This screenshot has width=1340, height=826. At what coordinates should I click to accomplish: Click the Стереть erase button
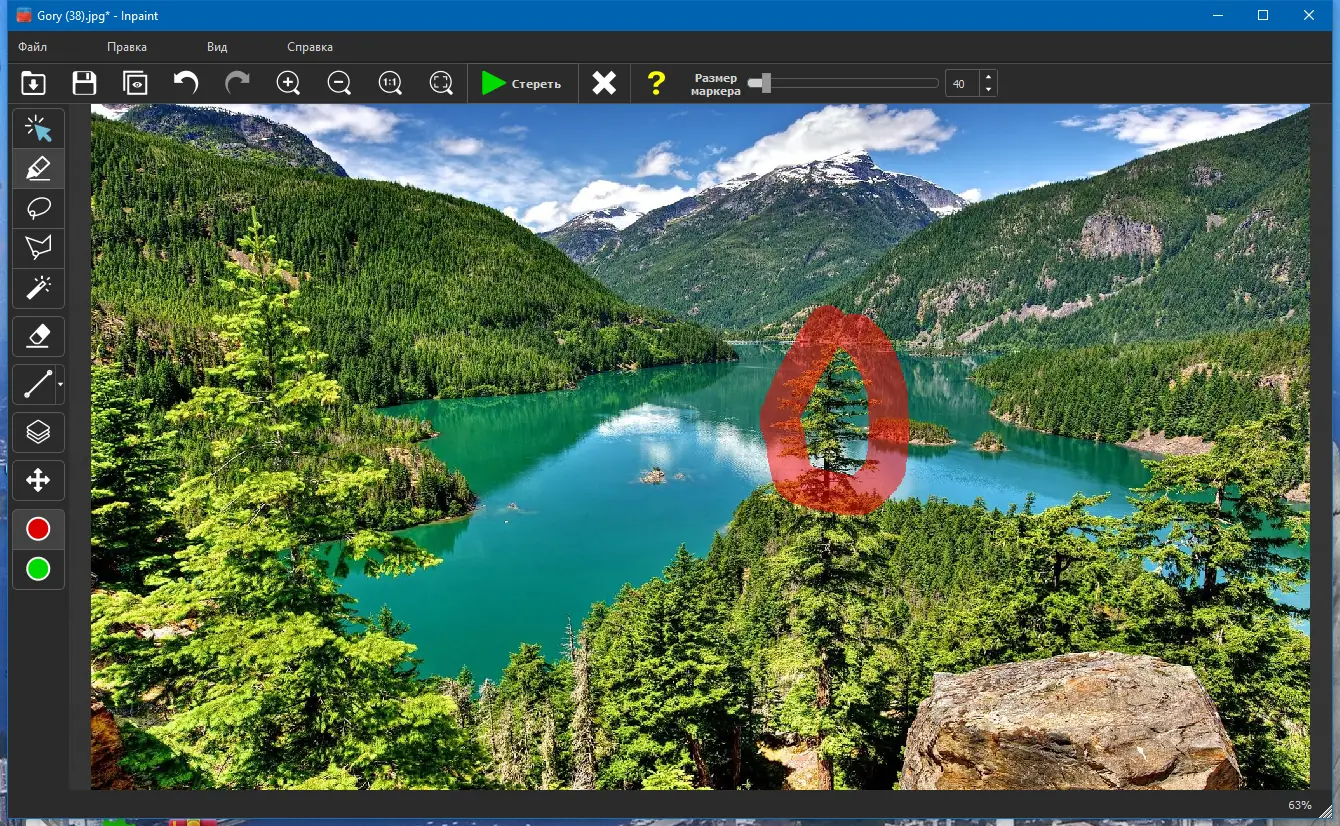[522, 83]
